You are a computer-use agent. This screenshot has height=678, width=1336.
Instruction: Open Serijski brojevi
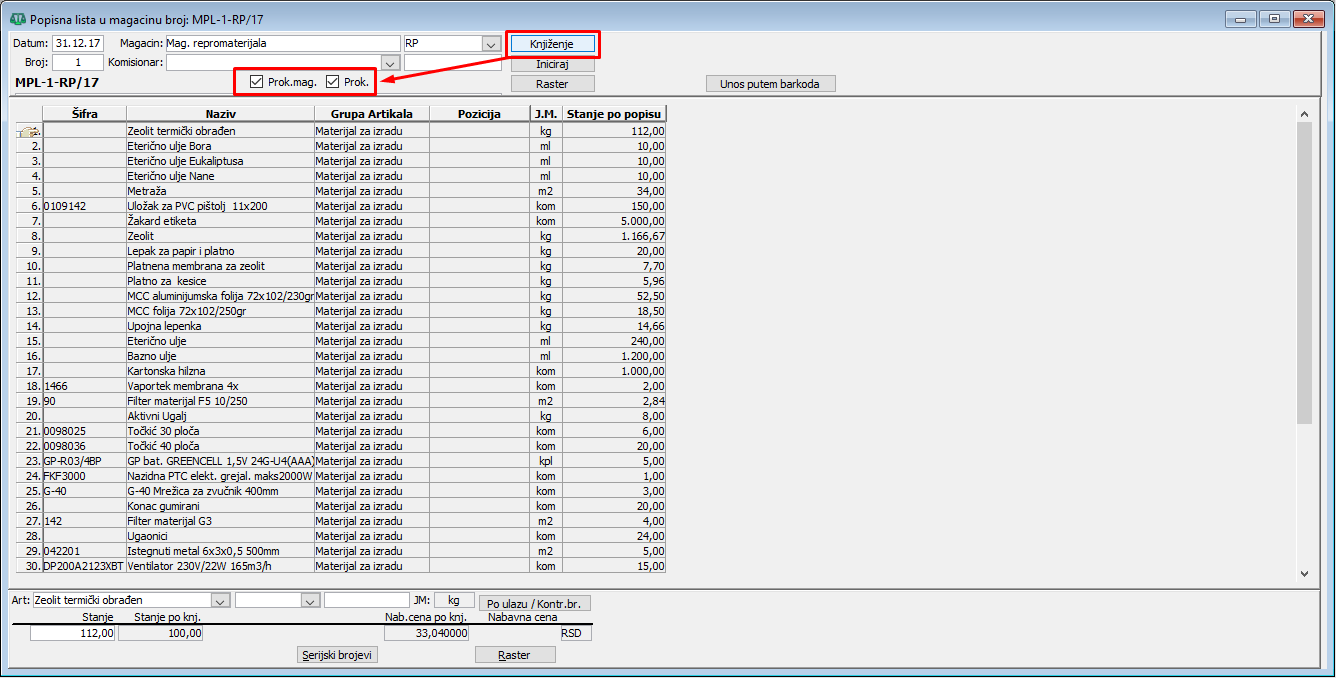click(x=338, y=655)
